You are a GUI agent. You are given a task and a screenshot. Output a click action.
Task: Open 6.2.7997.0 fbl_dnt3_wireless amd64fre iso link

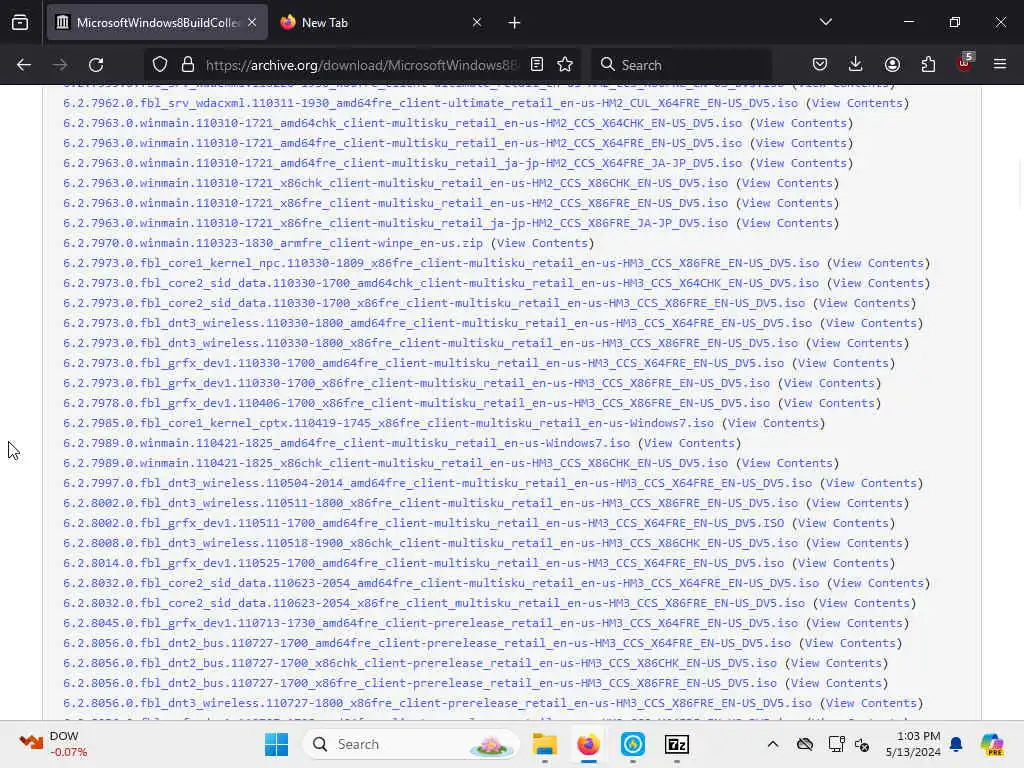click(x=438, y=483)
